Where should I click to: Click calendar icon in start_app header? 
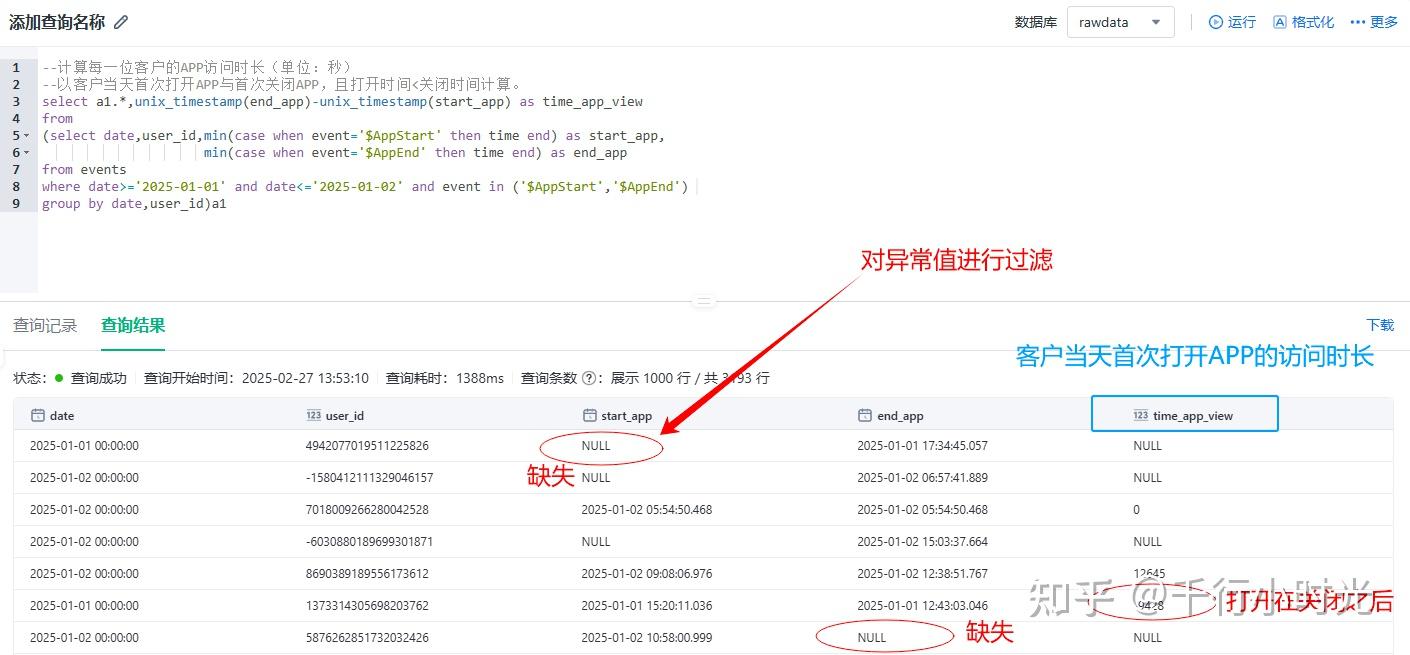pos(589,415)
